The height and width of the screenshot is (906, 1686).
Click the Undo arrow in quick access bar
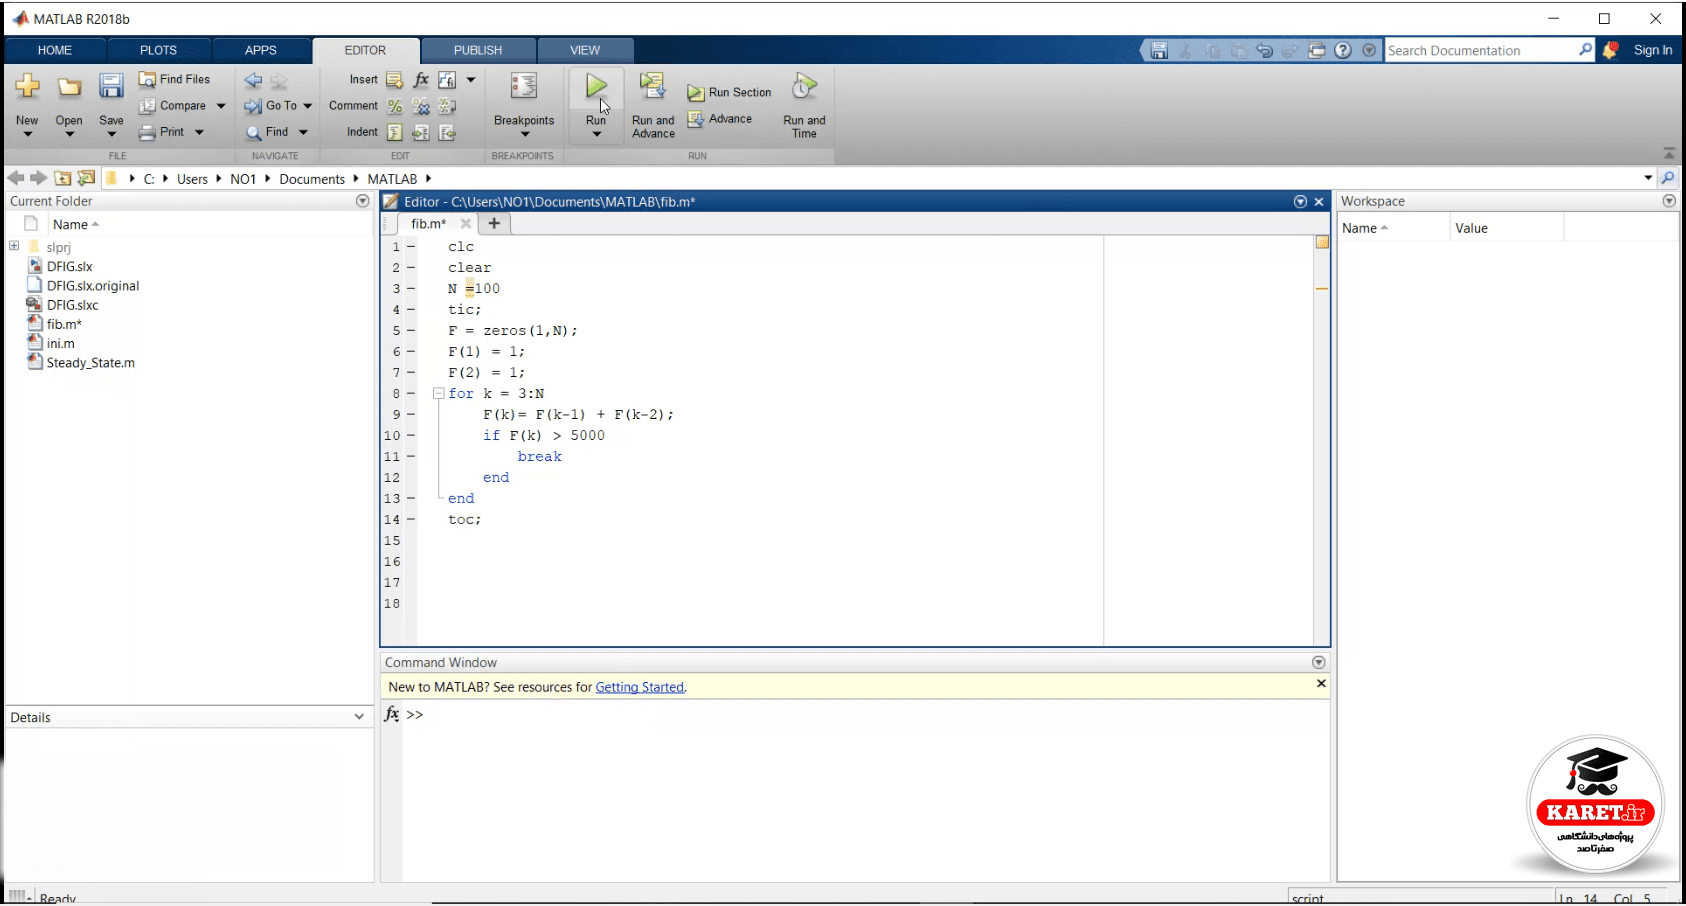[1264, 50]
